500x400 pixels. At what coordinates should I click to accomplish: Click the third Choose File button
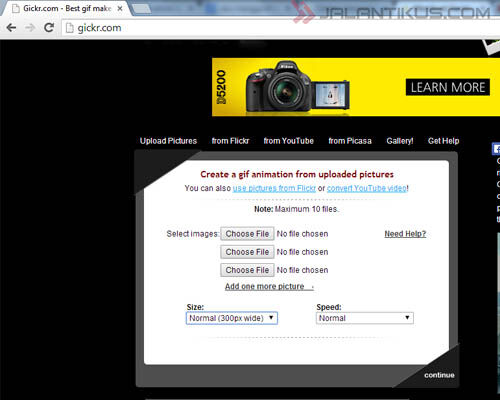click(x=247, y=270)
